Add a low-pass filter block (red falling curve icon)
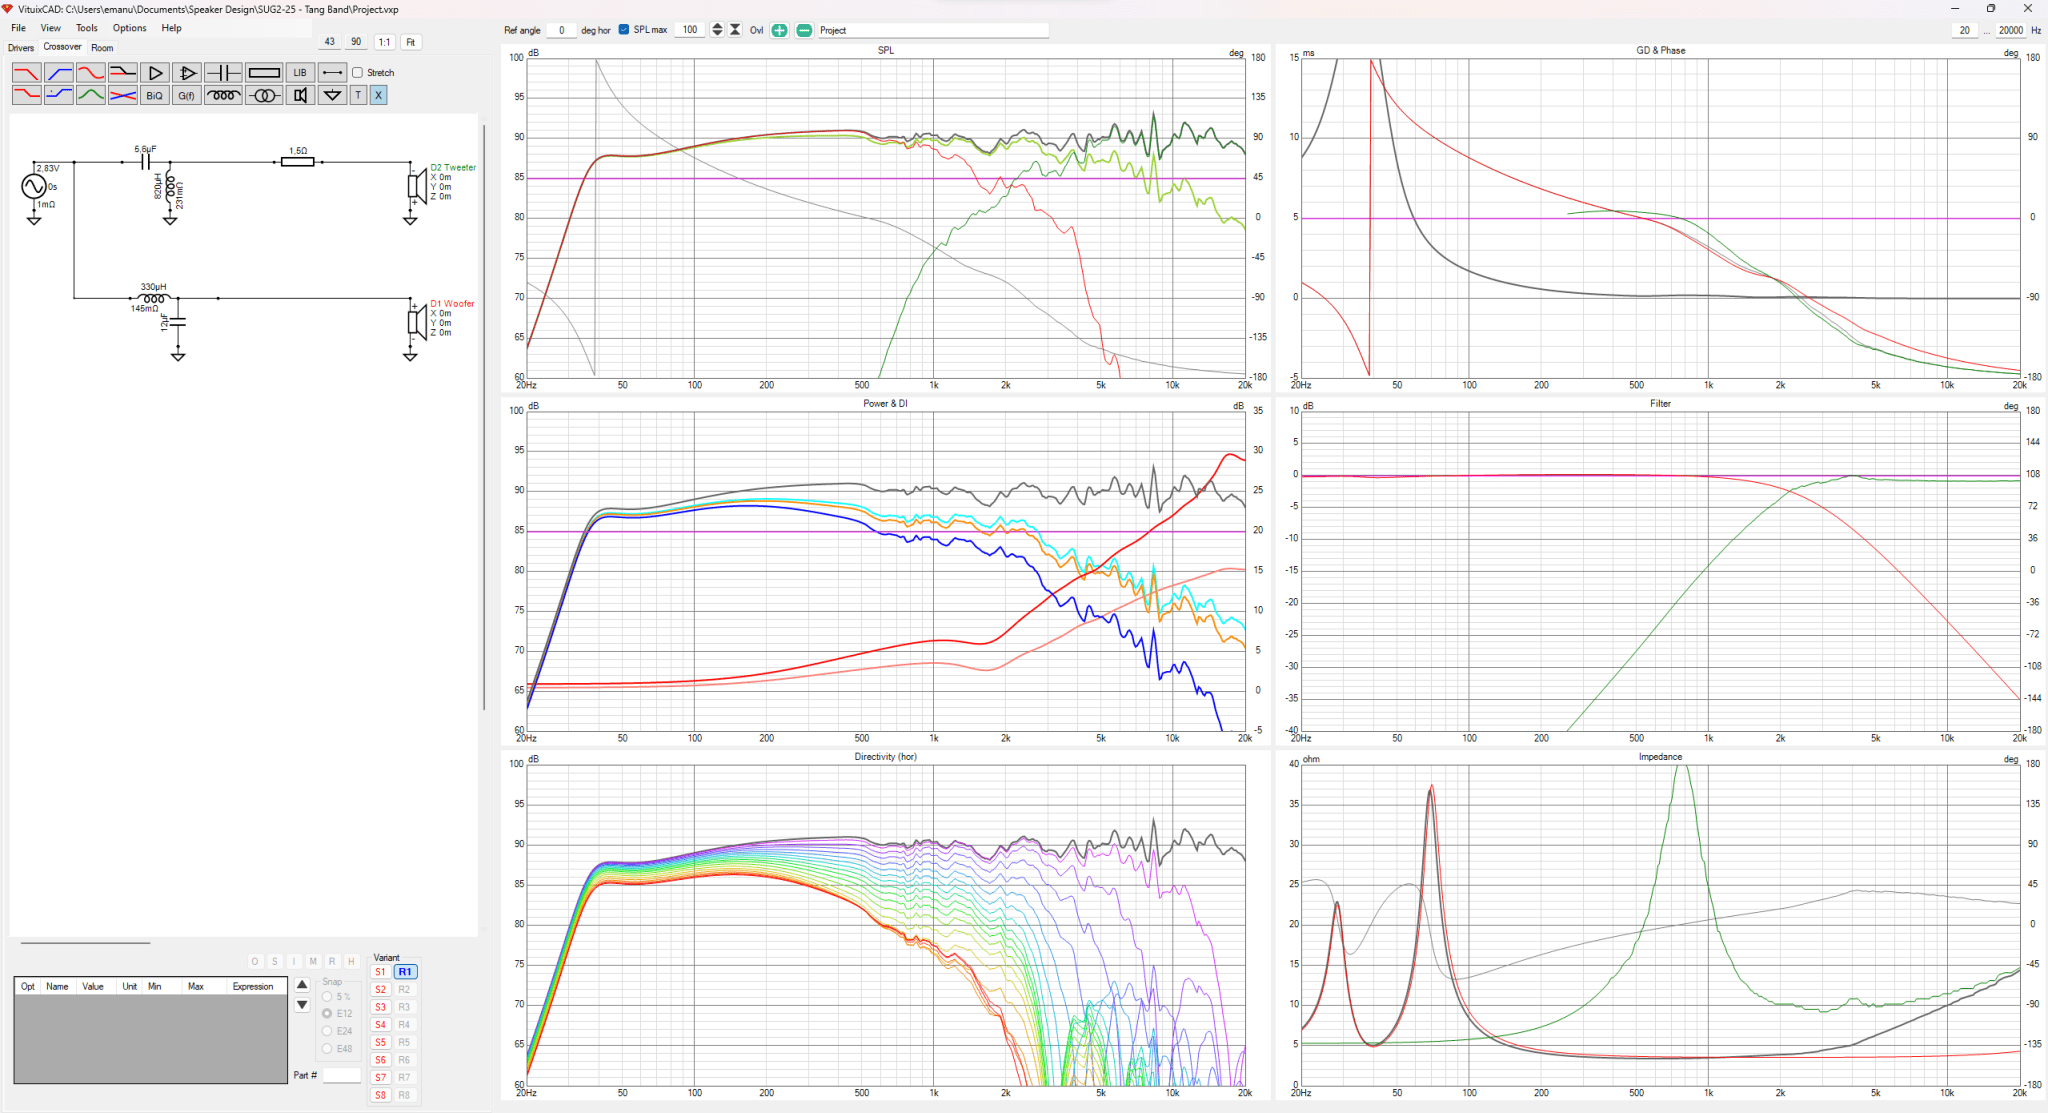 (x=27, y=73)
